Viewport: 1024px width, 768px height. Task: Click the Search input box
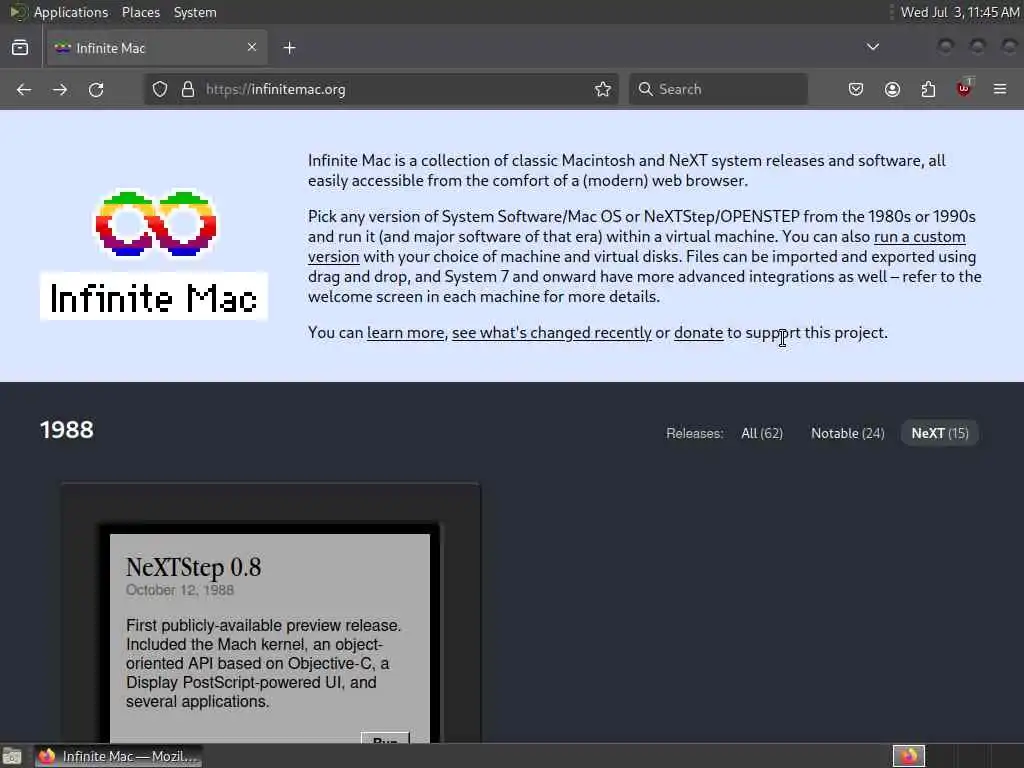(718, 89)
